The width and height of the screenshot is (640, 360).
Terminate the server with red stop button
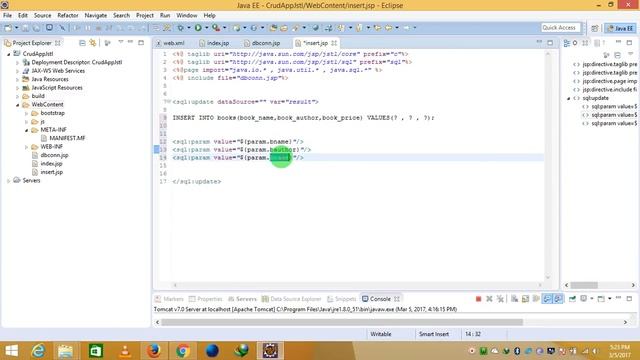tap(478, 299)
